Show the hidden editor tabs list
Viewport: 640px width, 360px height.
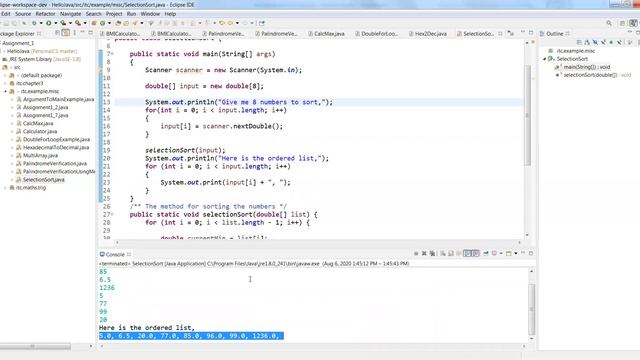click(511, 33)
